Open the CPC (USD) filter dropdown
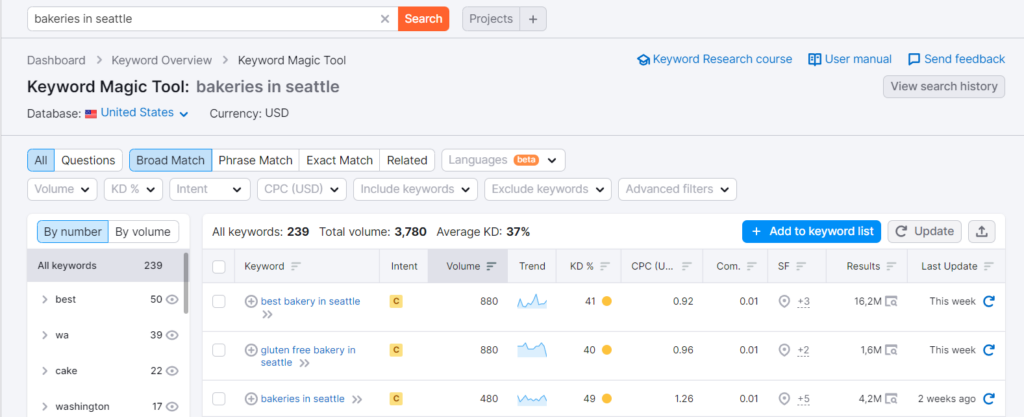1024x417 pixels. pyautogui.click(x=302, y=189)
